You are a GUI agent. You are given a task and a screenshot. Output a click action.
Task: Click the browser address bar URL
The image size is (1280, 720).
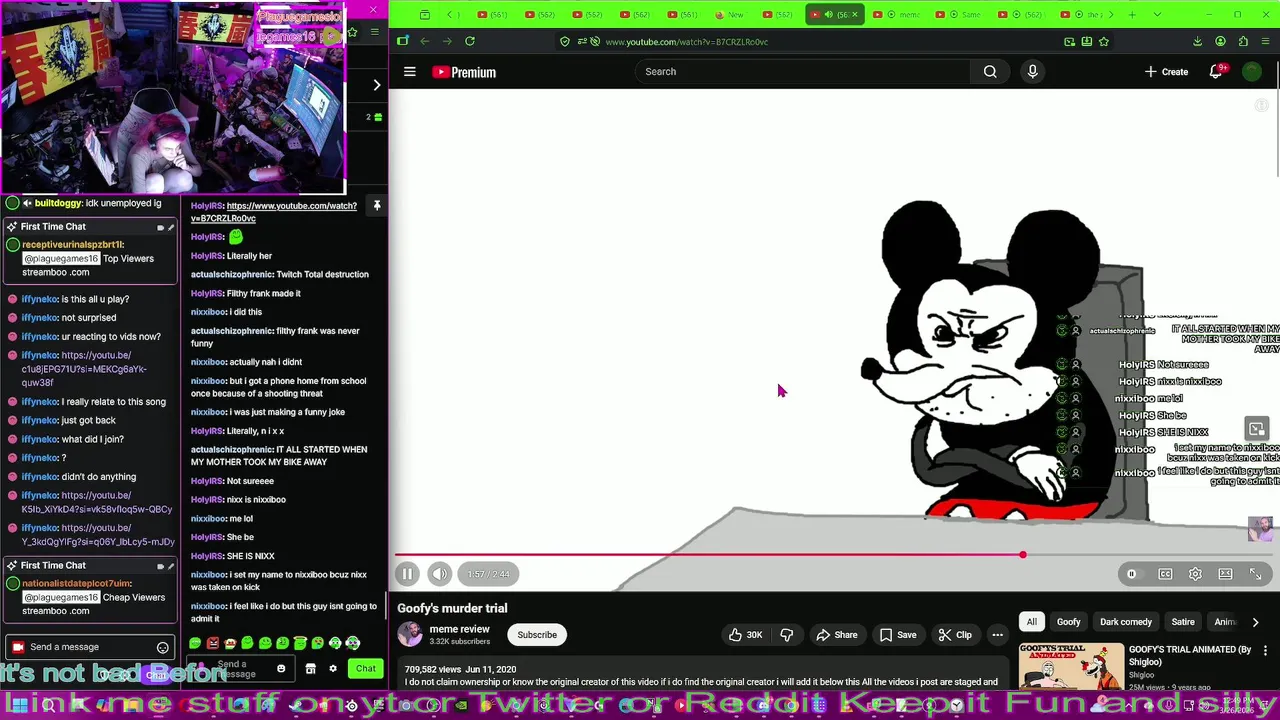tap(686, 42)
